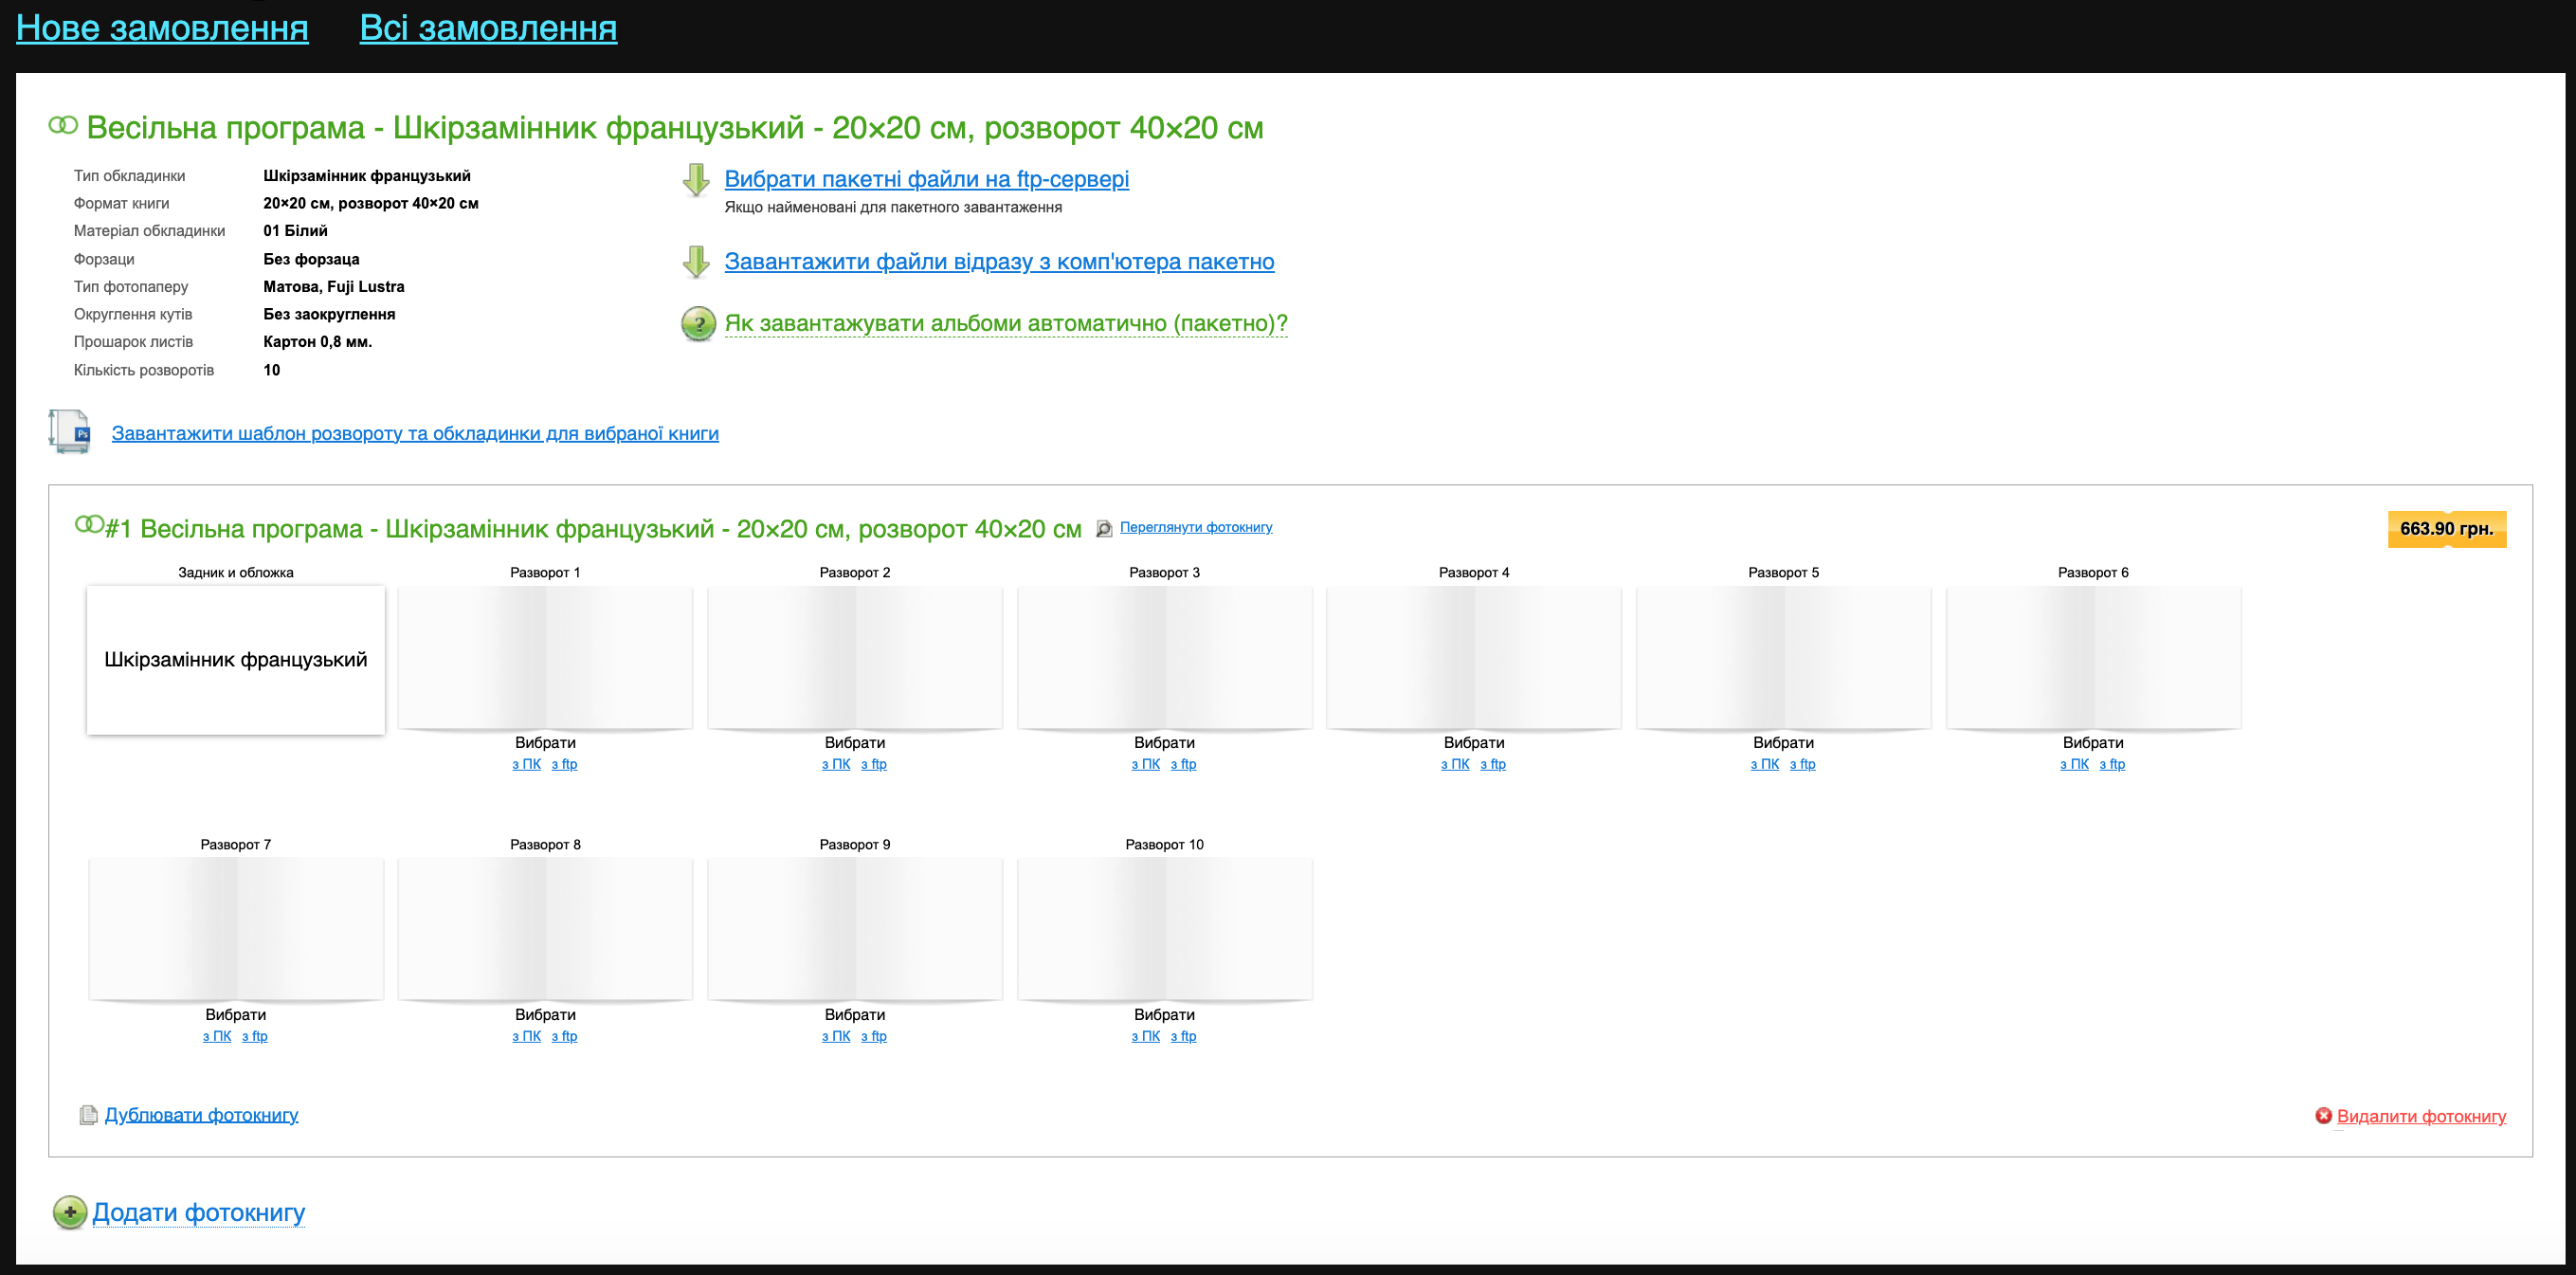Download the spread and cover template link
This screenshot has width=2576, height=1275.
tap(415, 433)
